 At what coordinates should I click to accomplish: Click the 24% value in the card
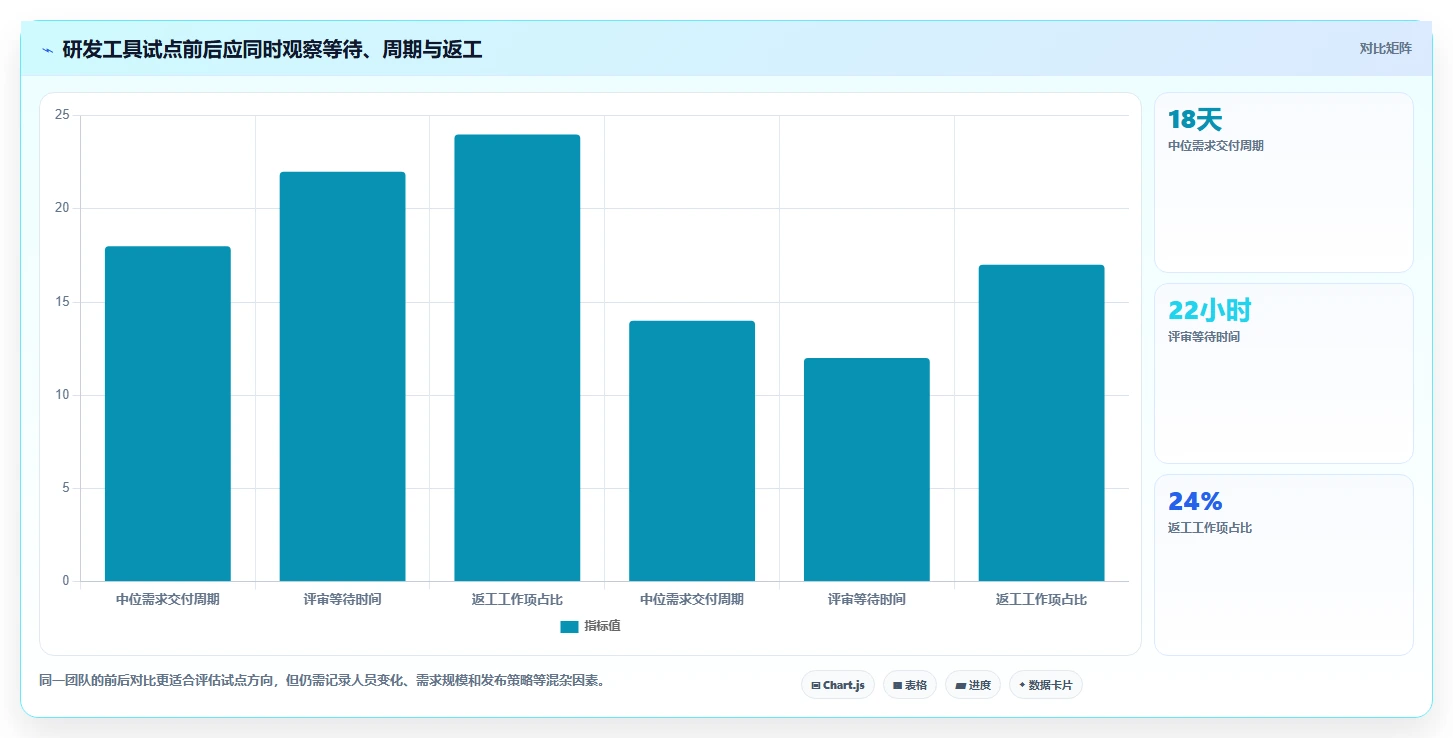(1195, 502)
